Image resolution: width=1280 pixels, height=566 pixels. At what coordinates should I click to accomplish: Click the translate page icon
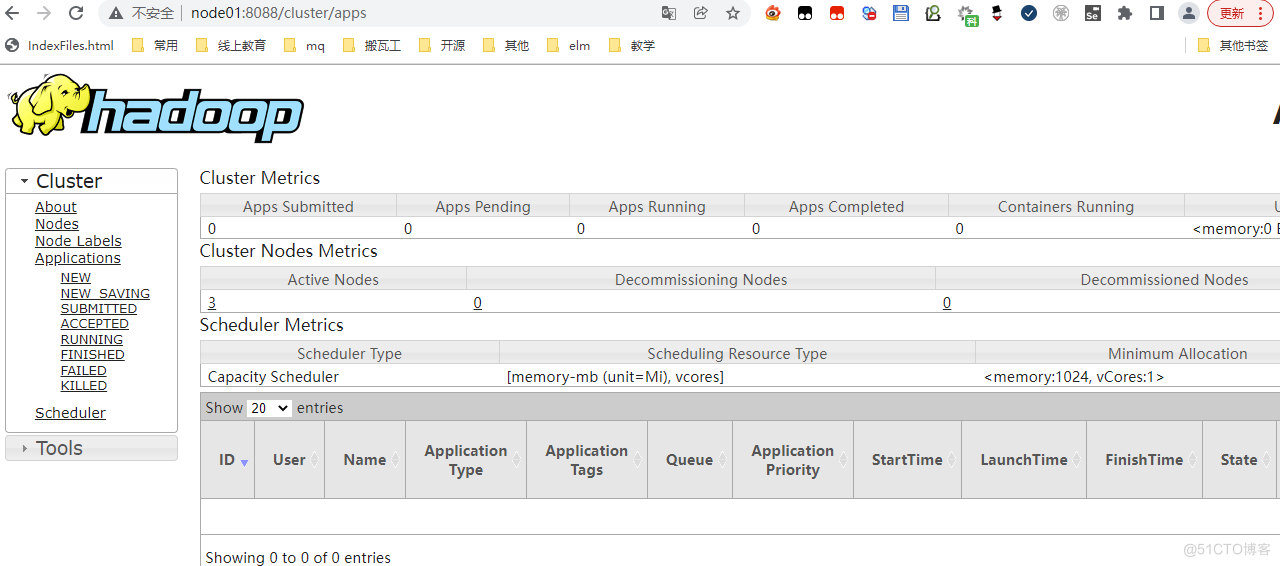(x=669, y=13)
